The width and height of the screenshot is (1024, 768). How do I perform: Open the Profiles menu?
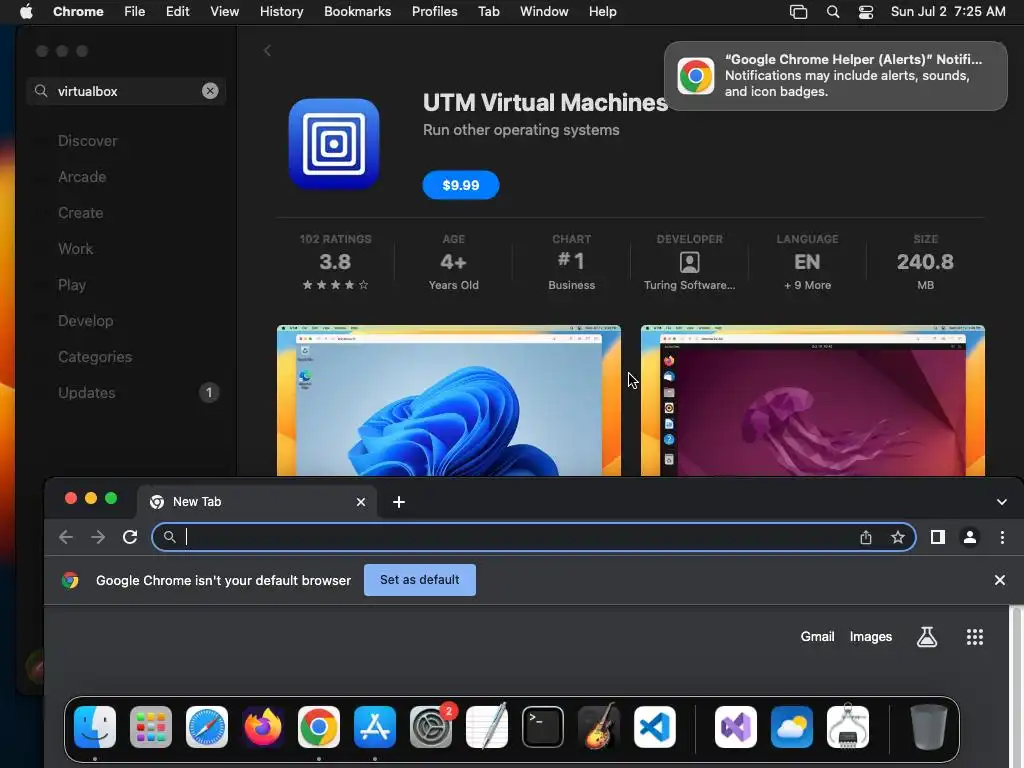[434, 11]
